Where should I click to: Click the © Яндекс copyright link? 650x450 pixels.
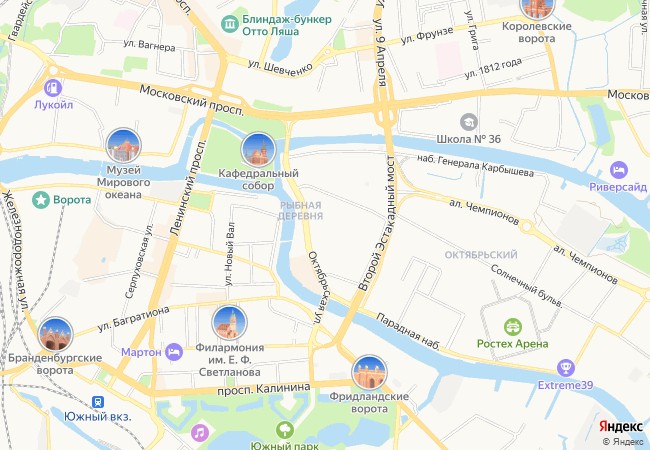(x=623, y=442)
